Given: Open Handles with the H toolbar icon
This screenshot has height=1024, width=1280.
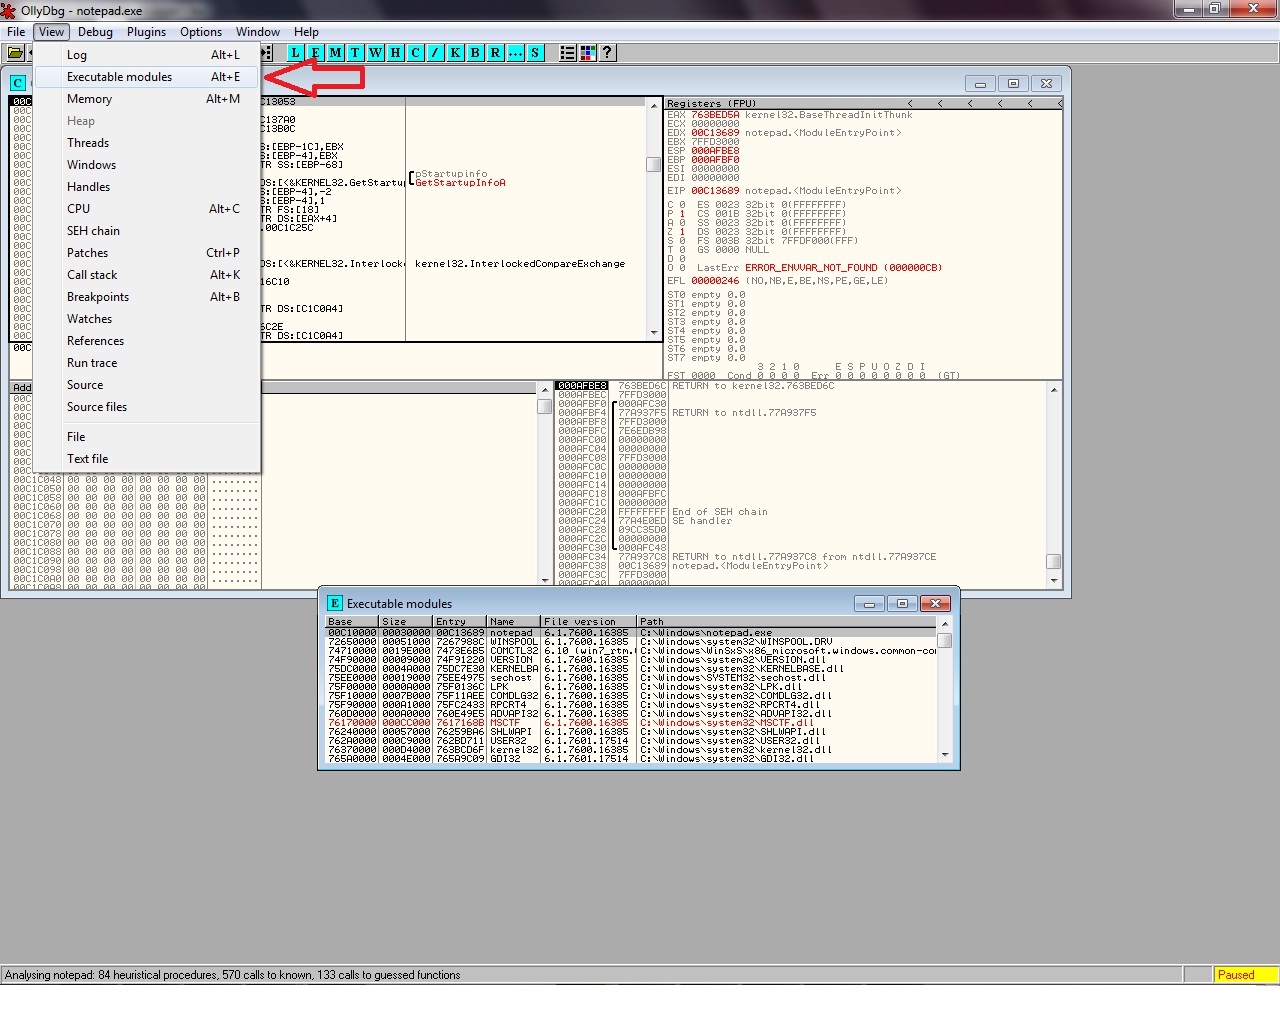Looking at the screenshot, I should click(x=396, y=53).
